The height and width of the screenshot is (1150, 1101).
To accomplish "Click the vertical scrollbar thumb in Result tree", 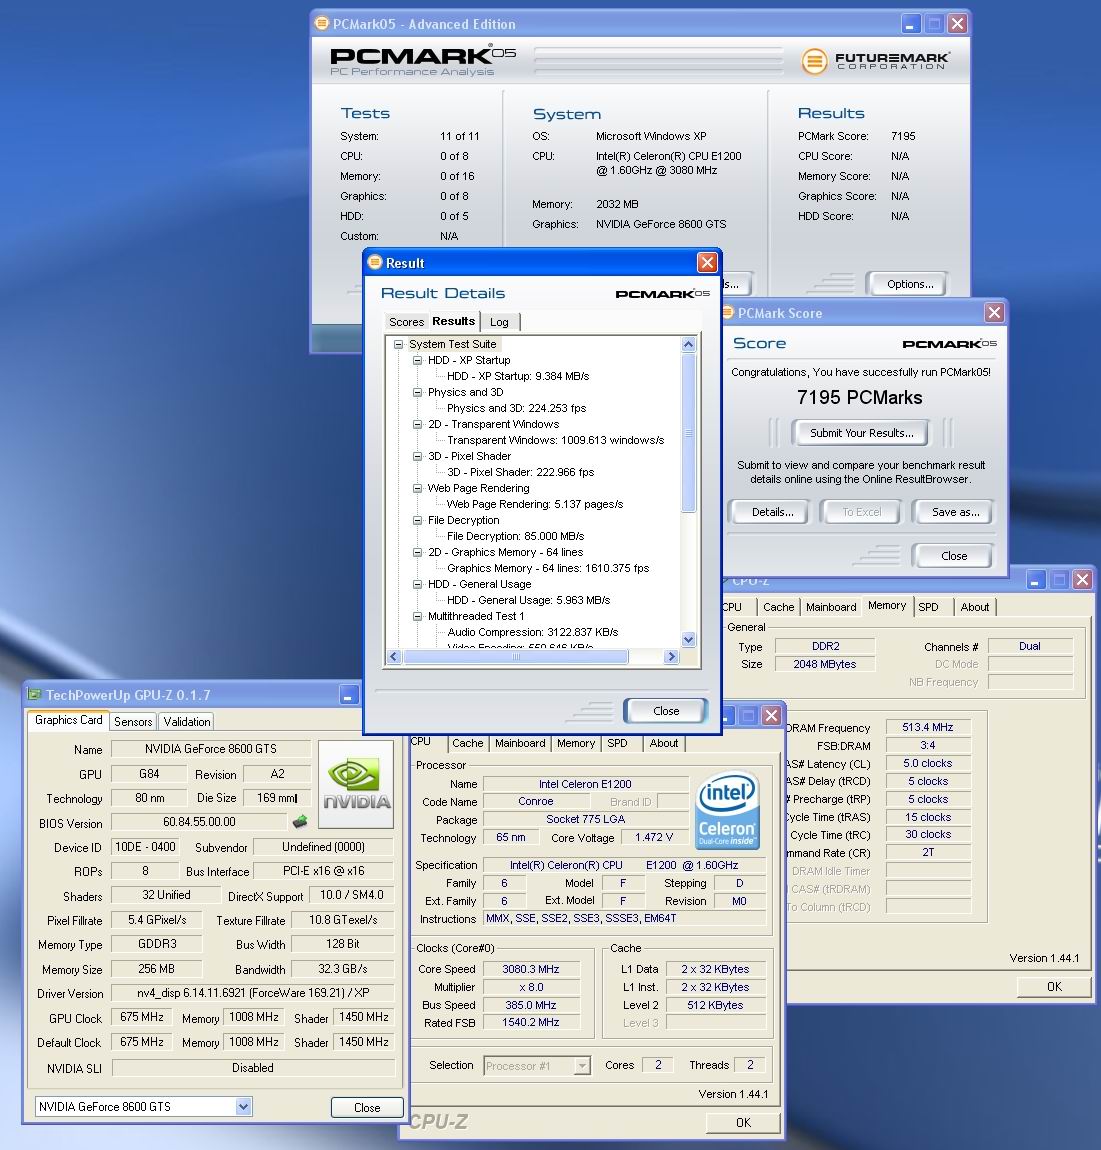I will point(688,433).
